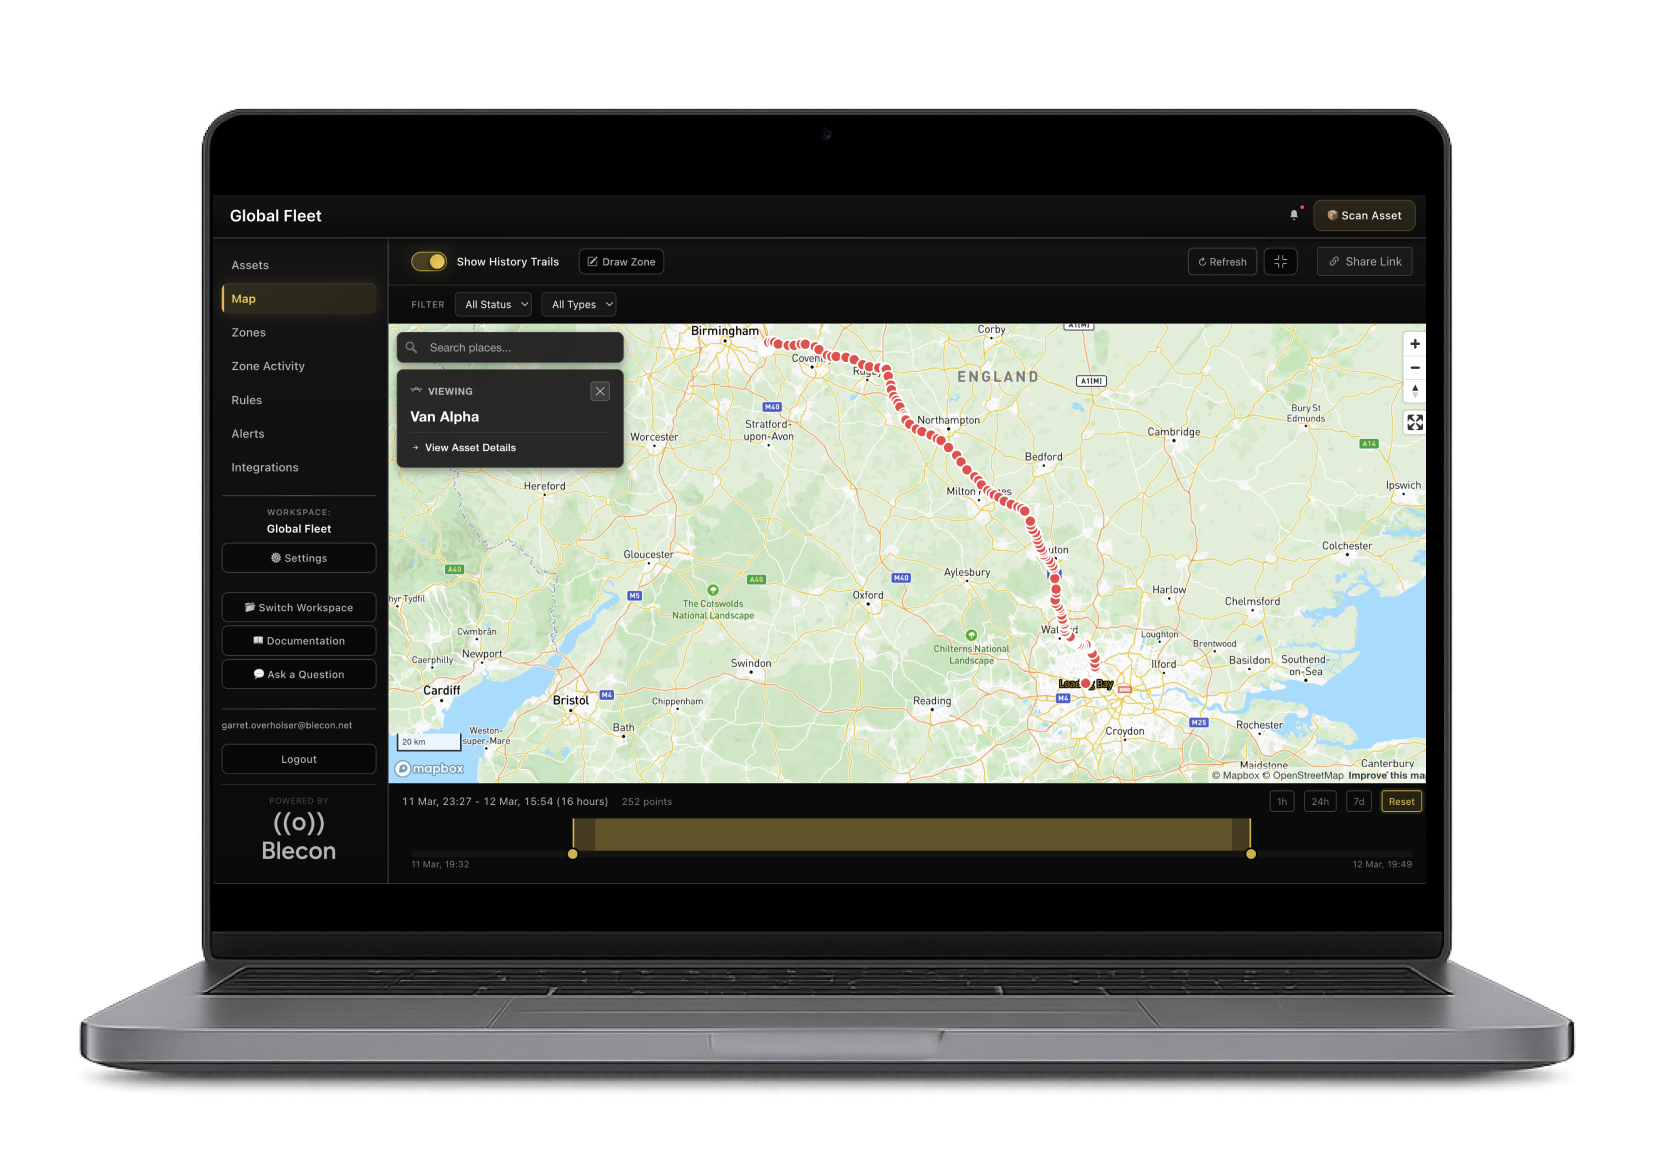Open fullscreen map view via expand icon
This screenshot has width=1654, height=1160.
[x=1415, y=422]
